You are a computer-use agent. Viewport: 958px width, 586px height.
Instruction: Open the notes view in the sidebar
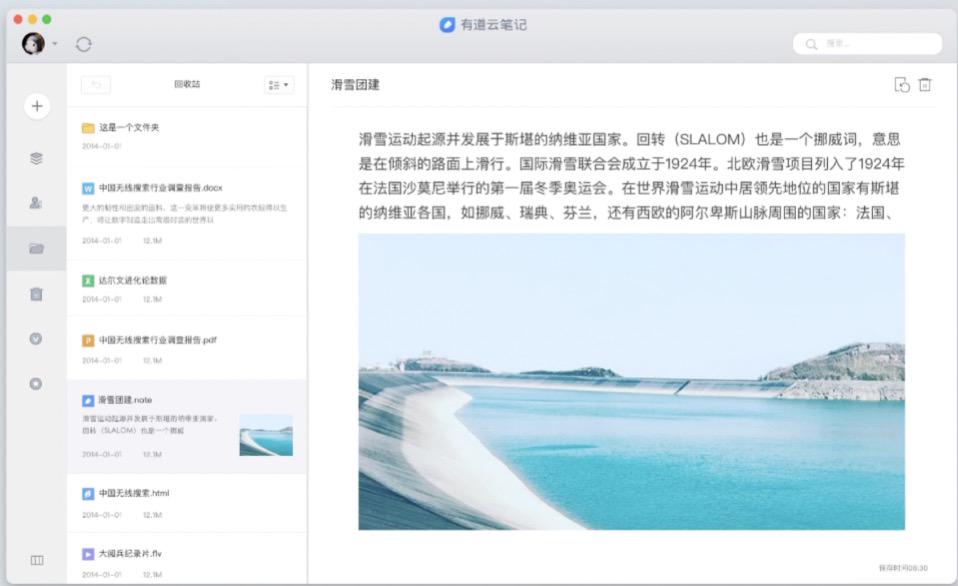click(36, 157)
